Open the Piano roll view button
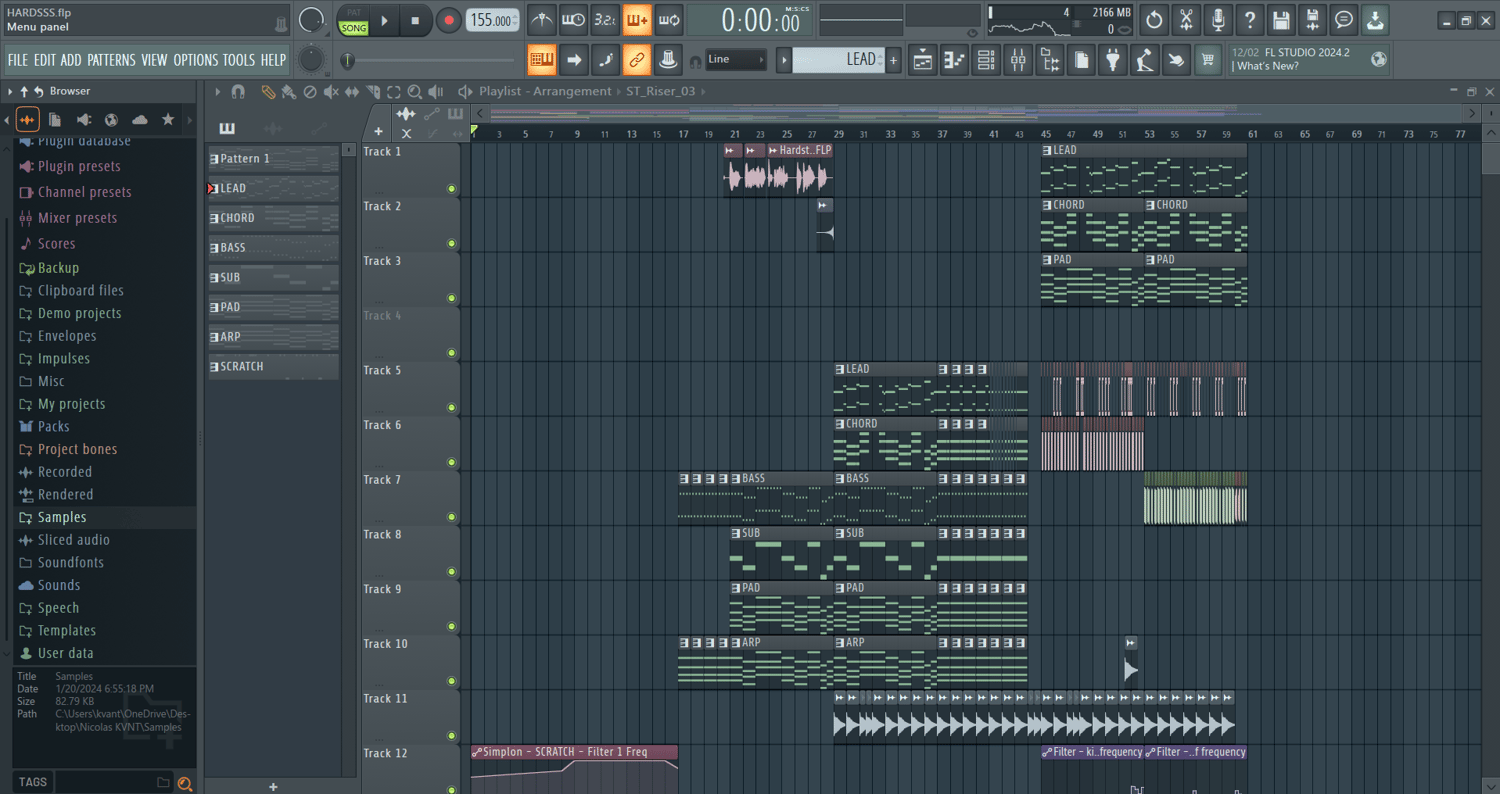1500x794 pixels. 954,60
